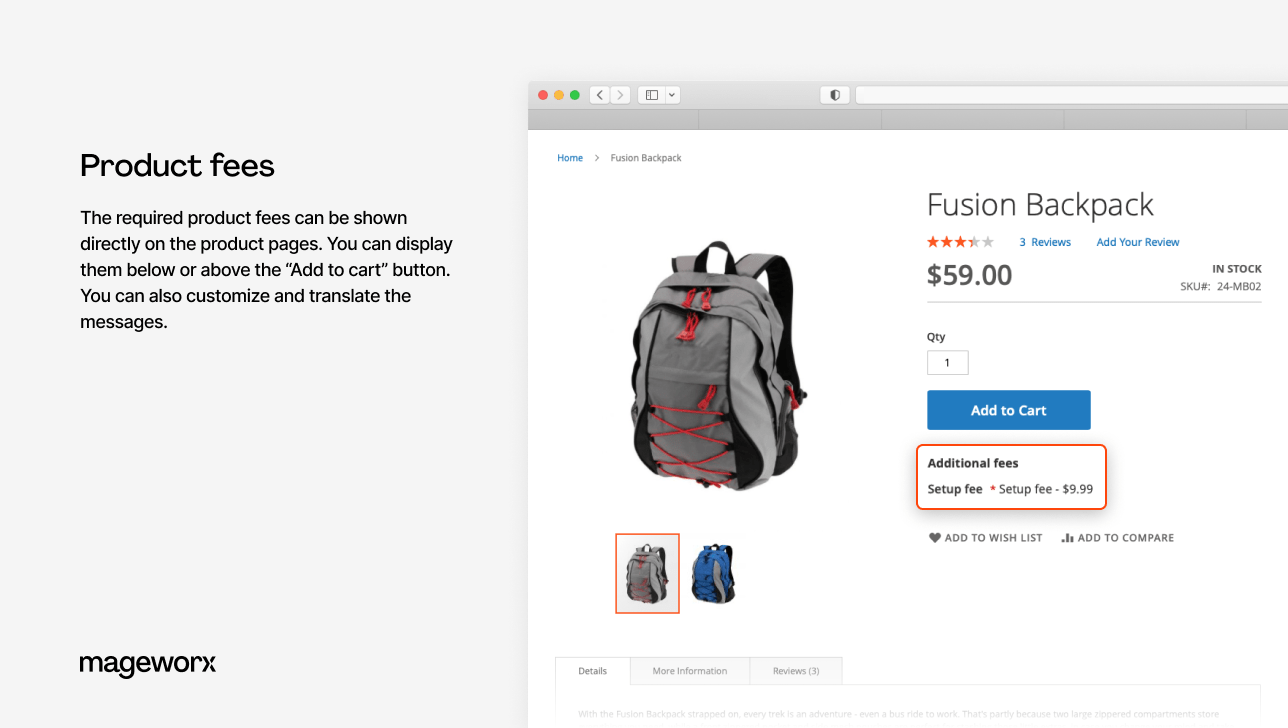Open the Safari sidebar icon

click(x=651, y=94)
